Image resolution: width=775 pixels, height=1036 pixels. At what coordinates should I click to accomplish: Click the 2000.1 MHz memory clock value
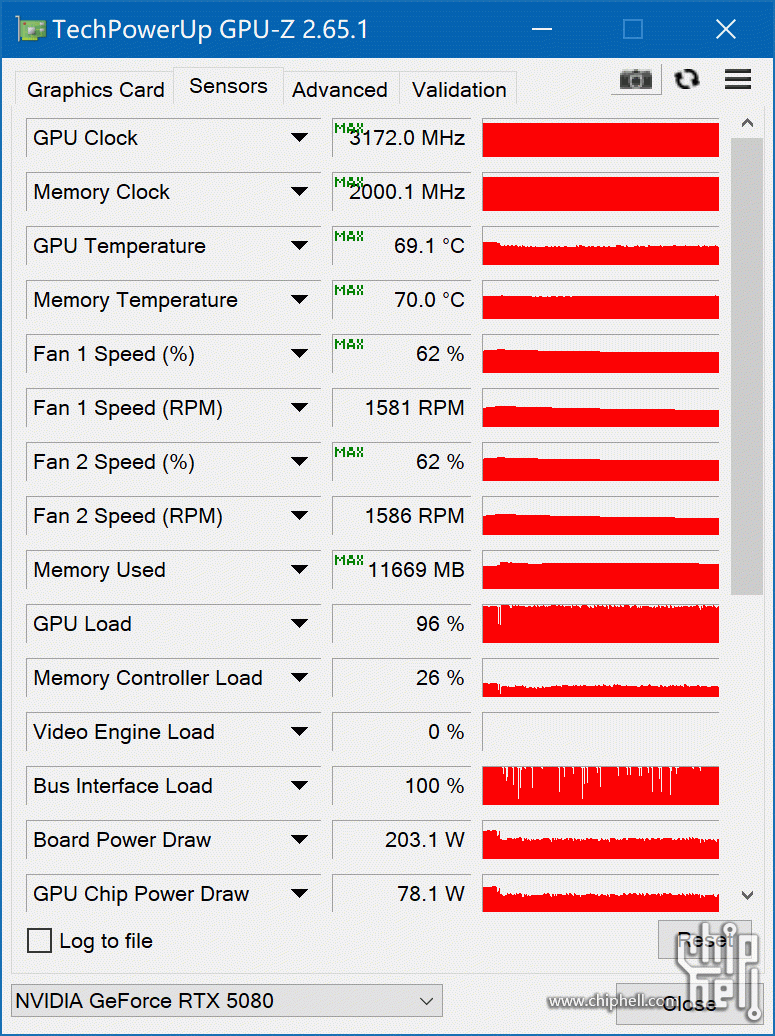(407, 192)
